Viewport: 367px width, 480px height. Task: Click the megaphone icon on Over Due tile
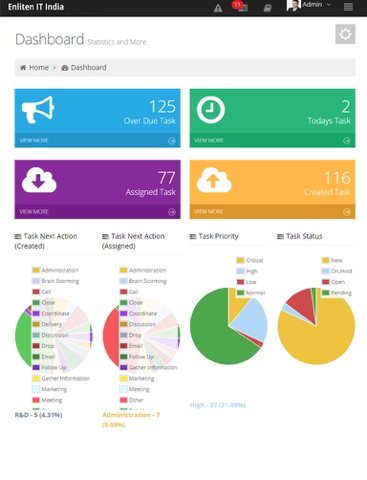[38, 110]
